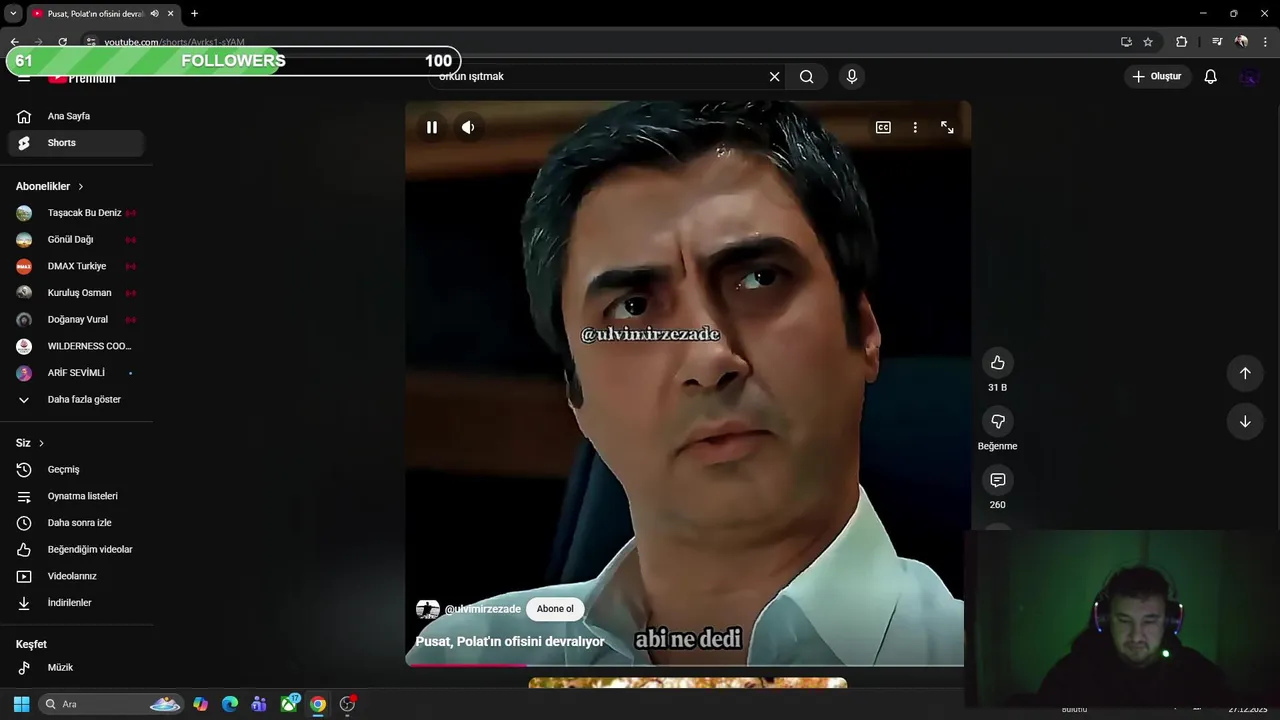Open the ulvimirzezade channel avatar

[427, 609]
